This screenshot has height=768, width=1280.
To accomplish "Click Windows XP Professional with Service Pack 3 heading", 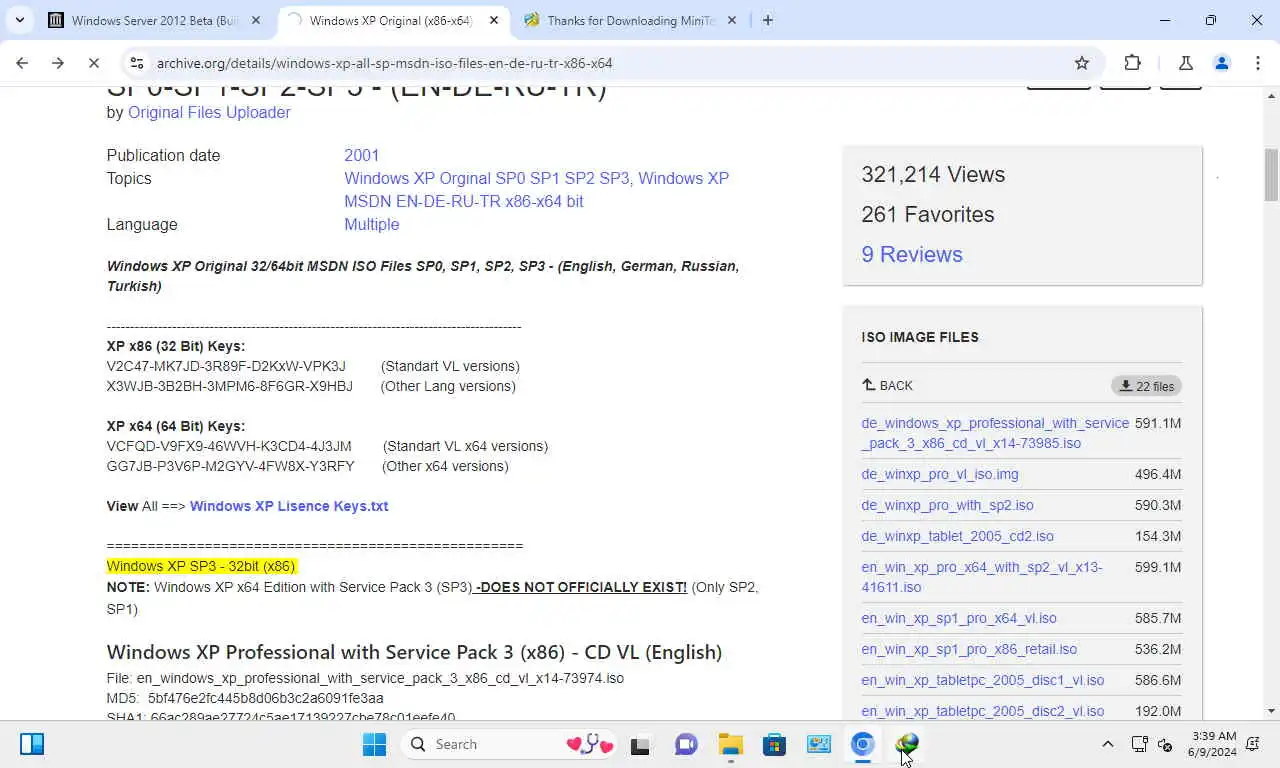I will pos(414,652).
